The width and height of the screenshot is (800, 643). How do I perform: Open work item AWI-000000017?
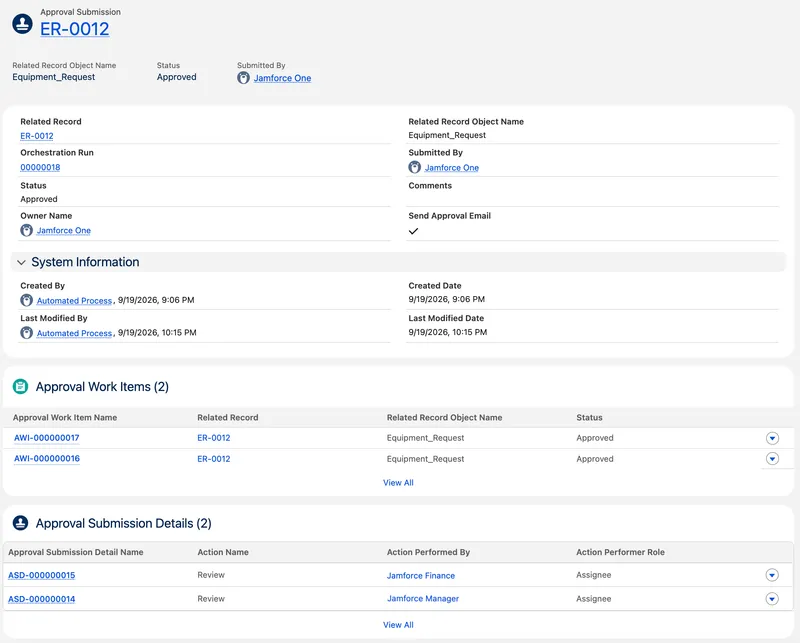[x=46, y=438]
